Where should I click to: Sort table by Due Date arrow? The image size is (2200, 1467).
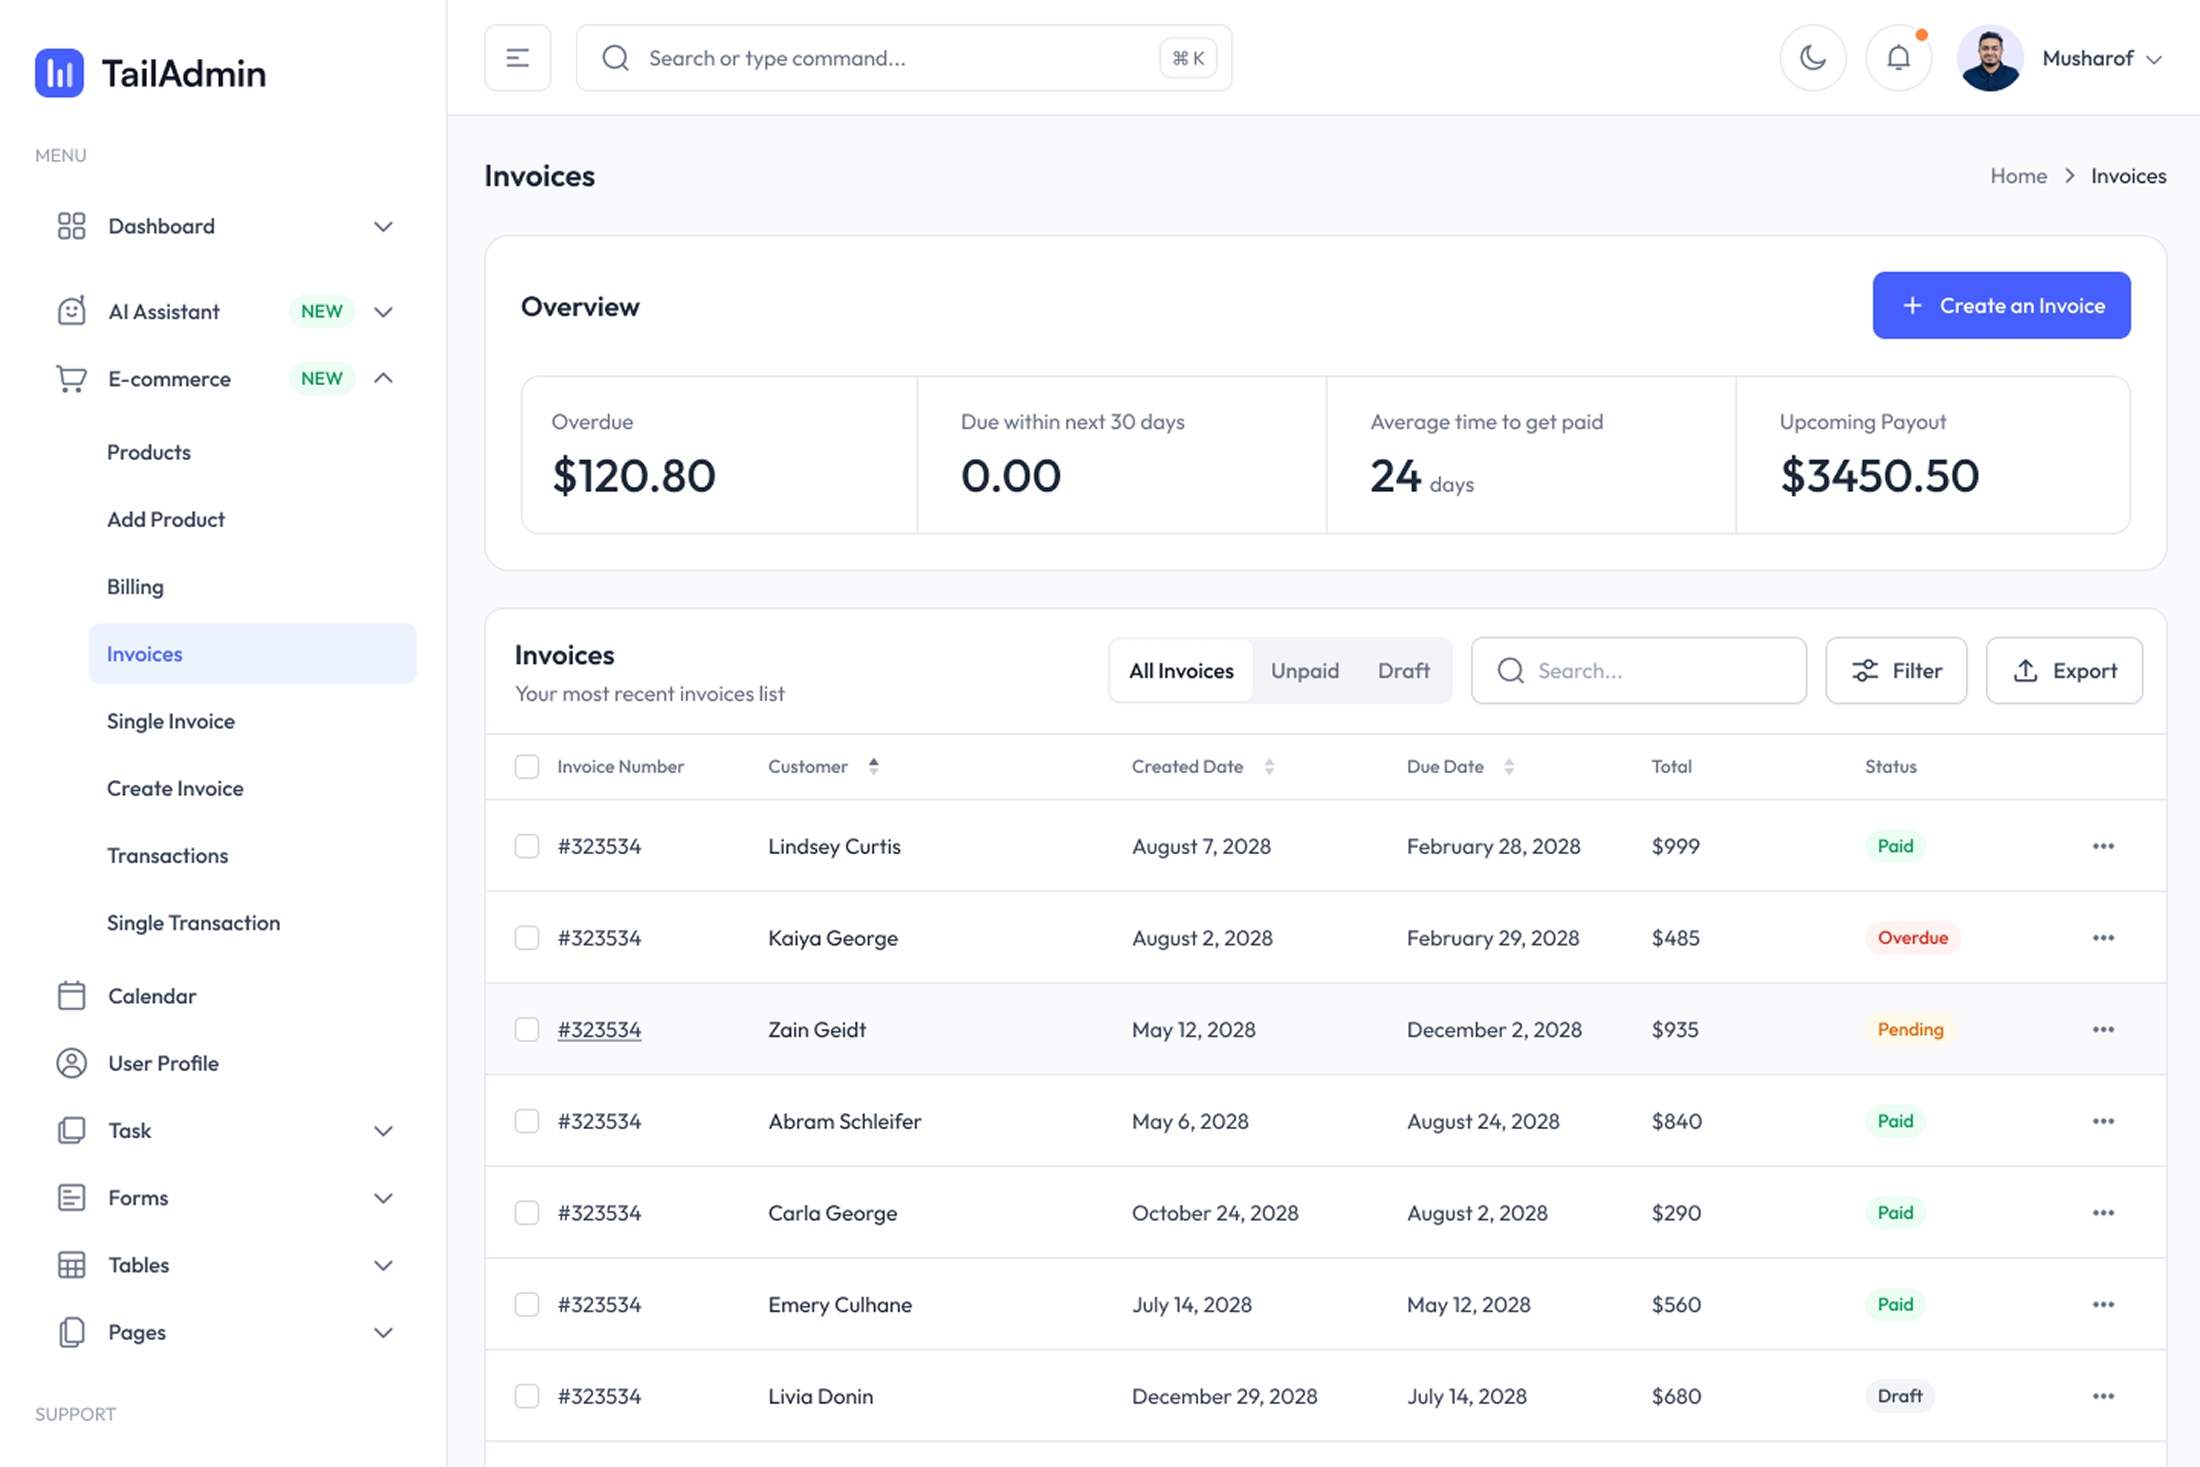tap(1509, 767)
